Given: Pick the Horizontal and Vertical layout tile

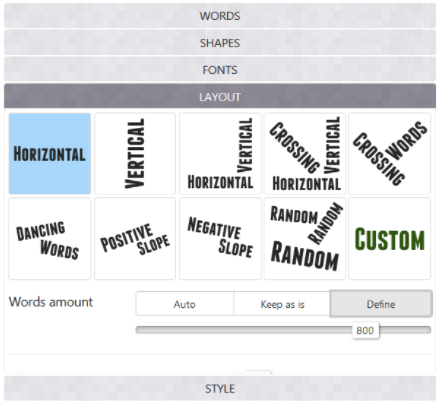Looking at the screenshot, I should coord(220,154).
